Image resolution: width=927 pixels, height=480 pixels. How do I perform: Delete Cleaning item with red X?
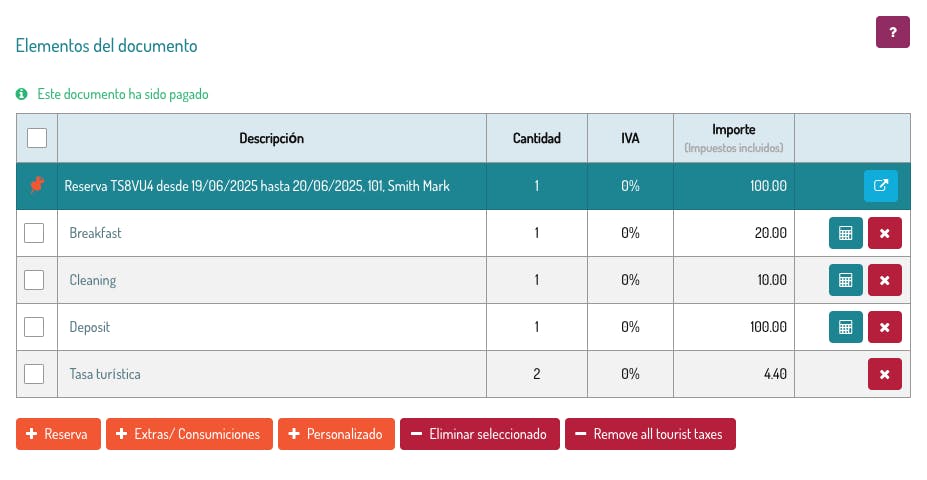click(x=884, y=280)
